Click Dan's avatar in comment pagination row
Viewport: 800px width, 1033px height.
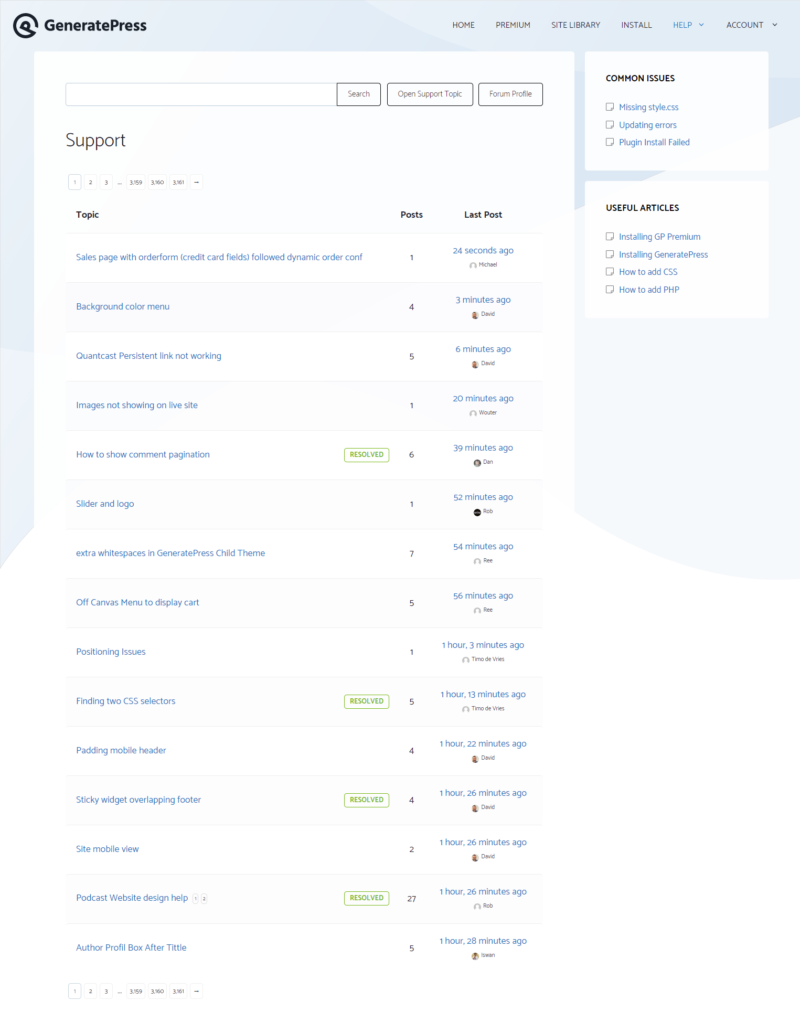click(x=477, y=462)
